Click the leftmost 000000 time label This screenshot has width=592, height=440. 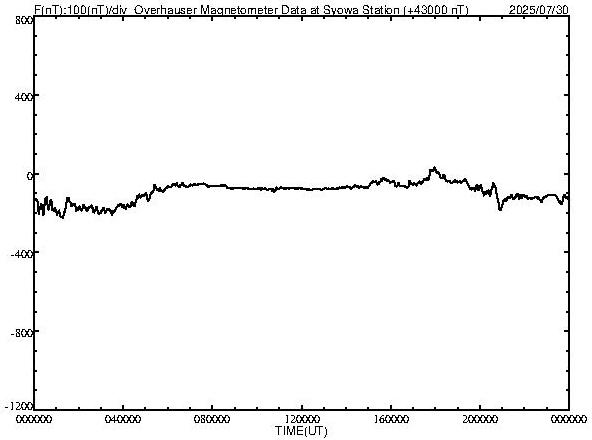pos(35,419)
